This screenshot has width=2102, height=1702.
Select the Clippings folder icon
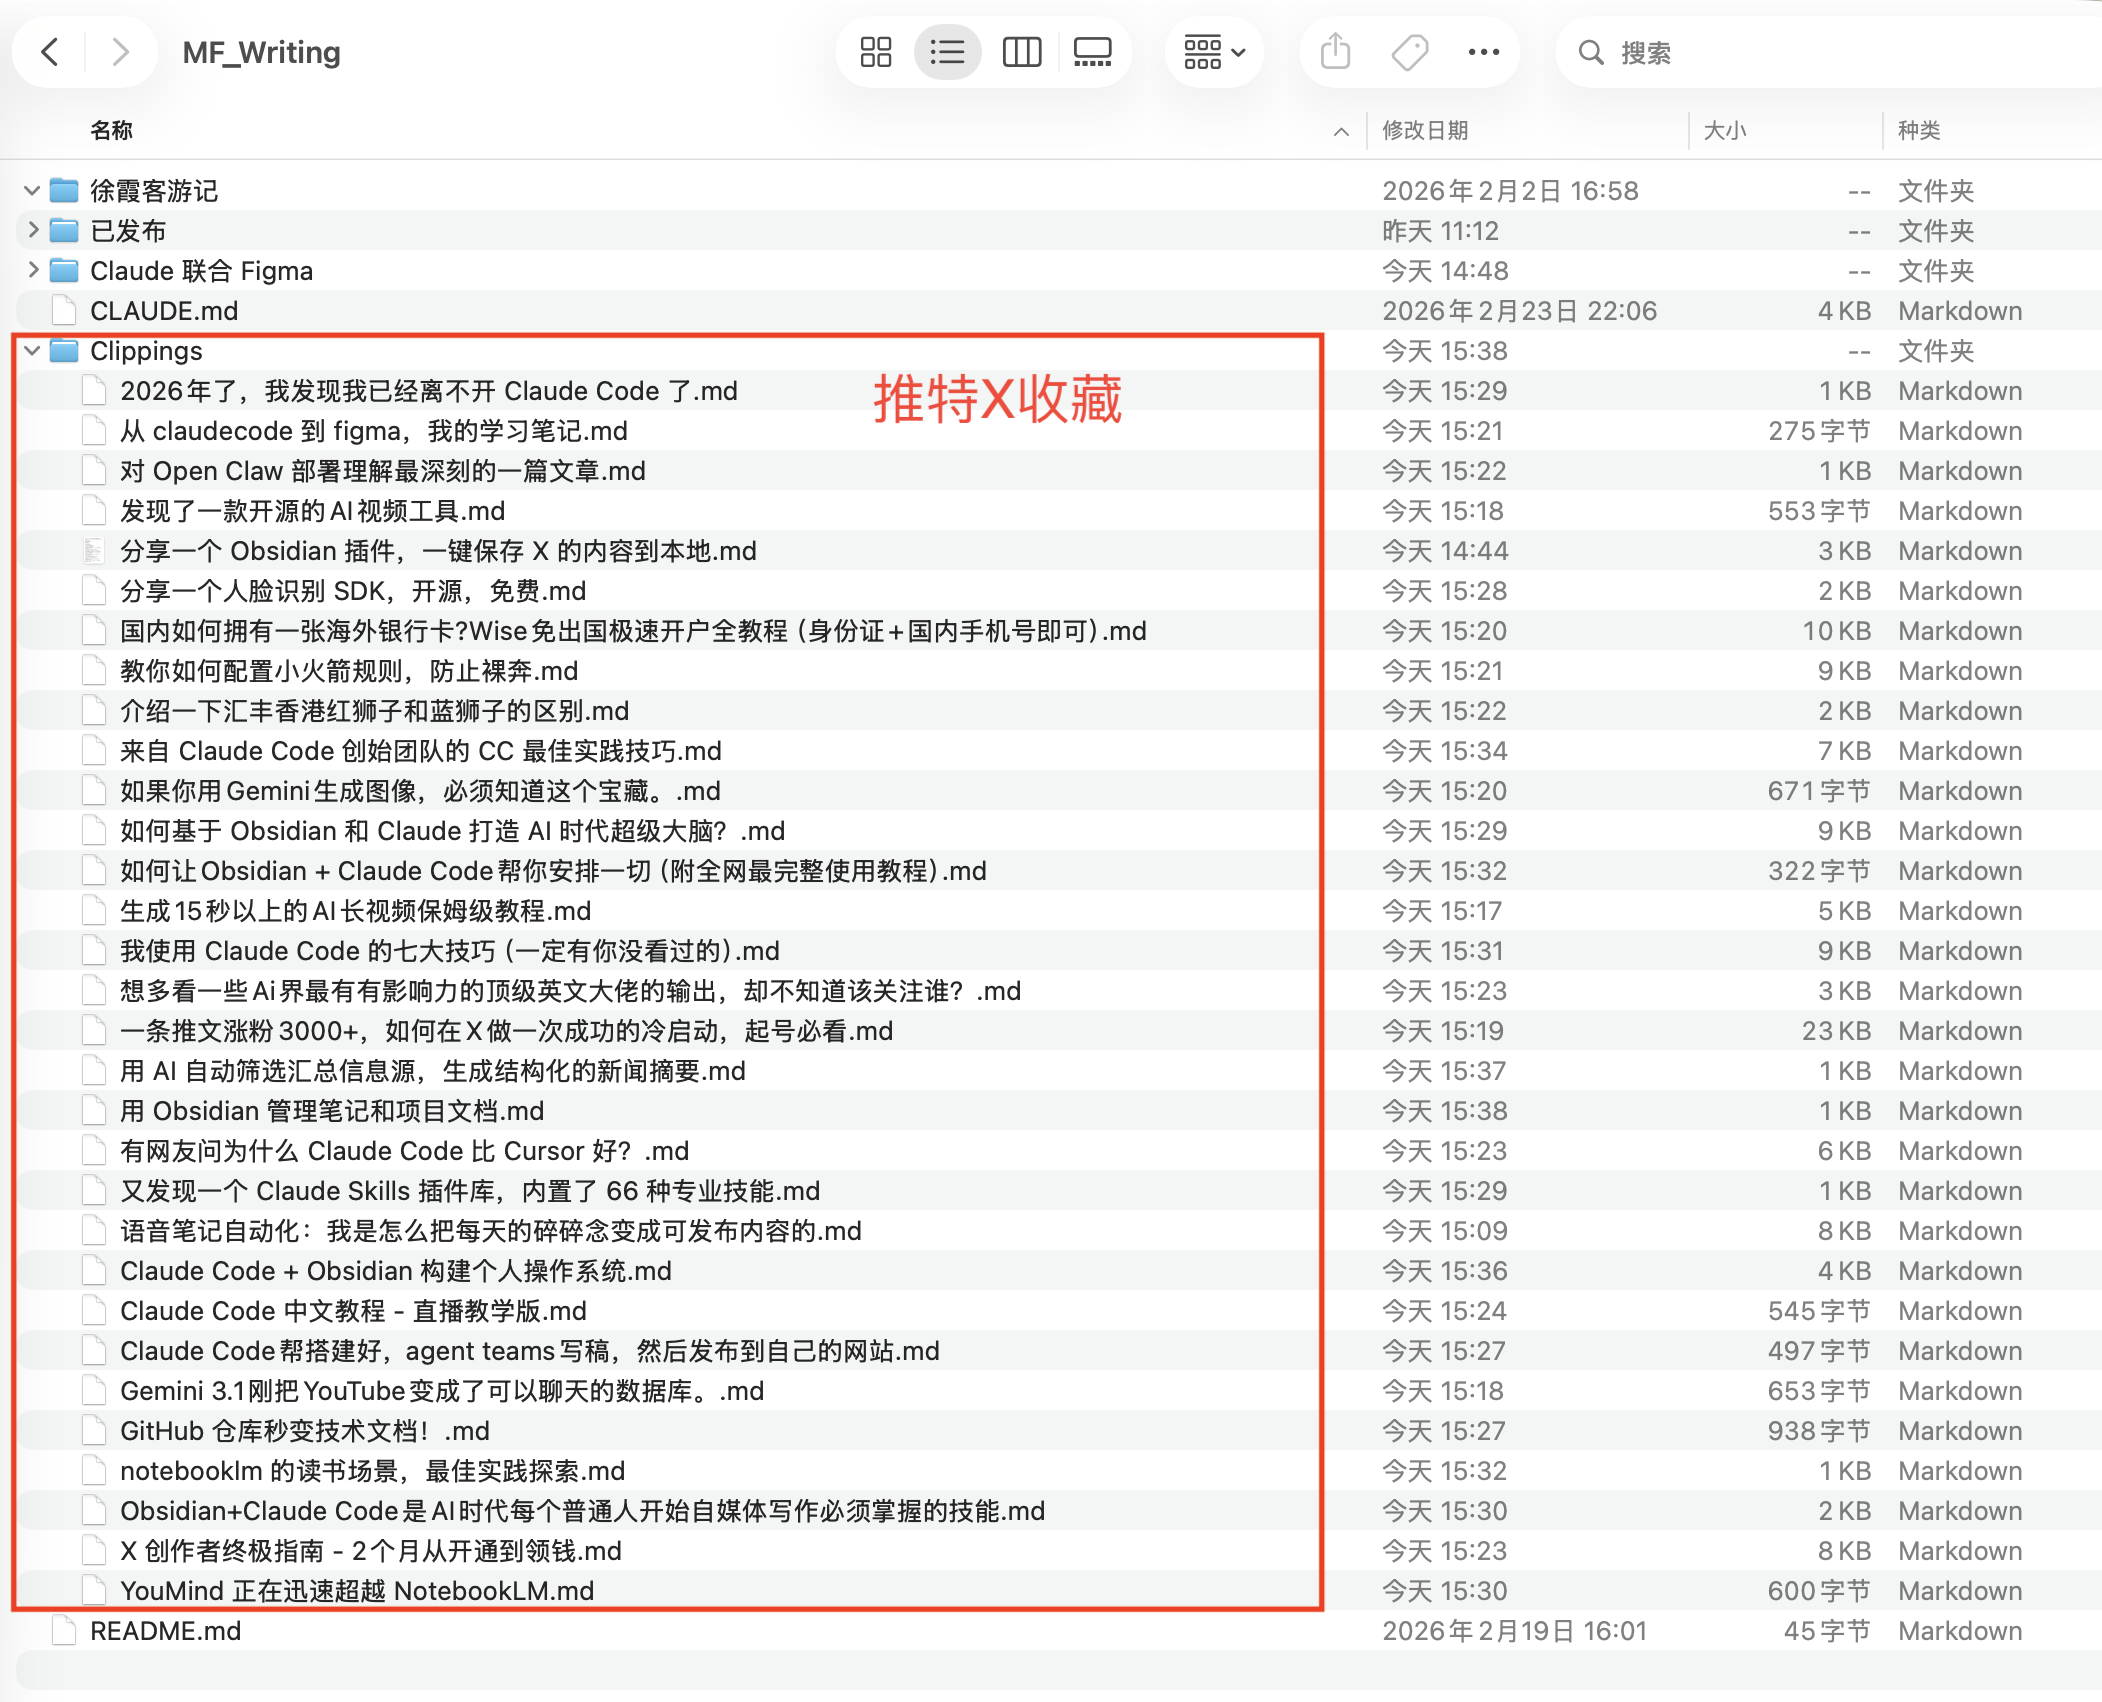(64, 350)
